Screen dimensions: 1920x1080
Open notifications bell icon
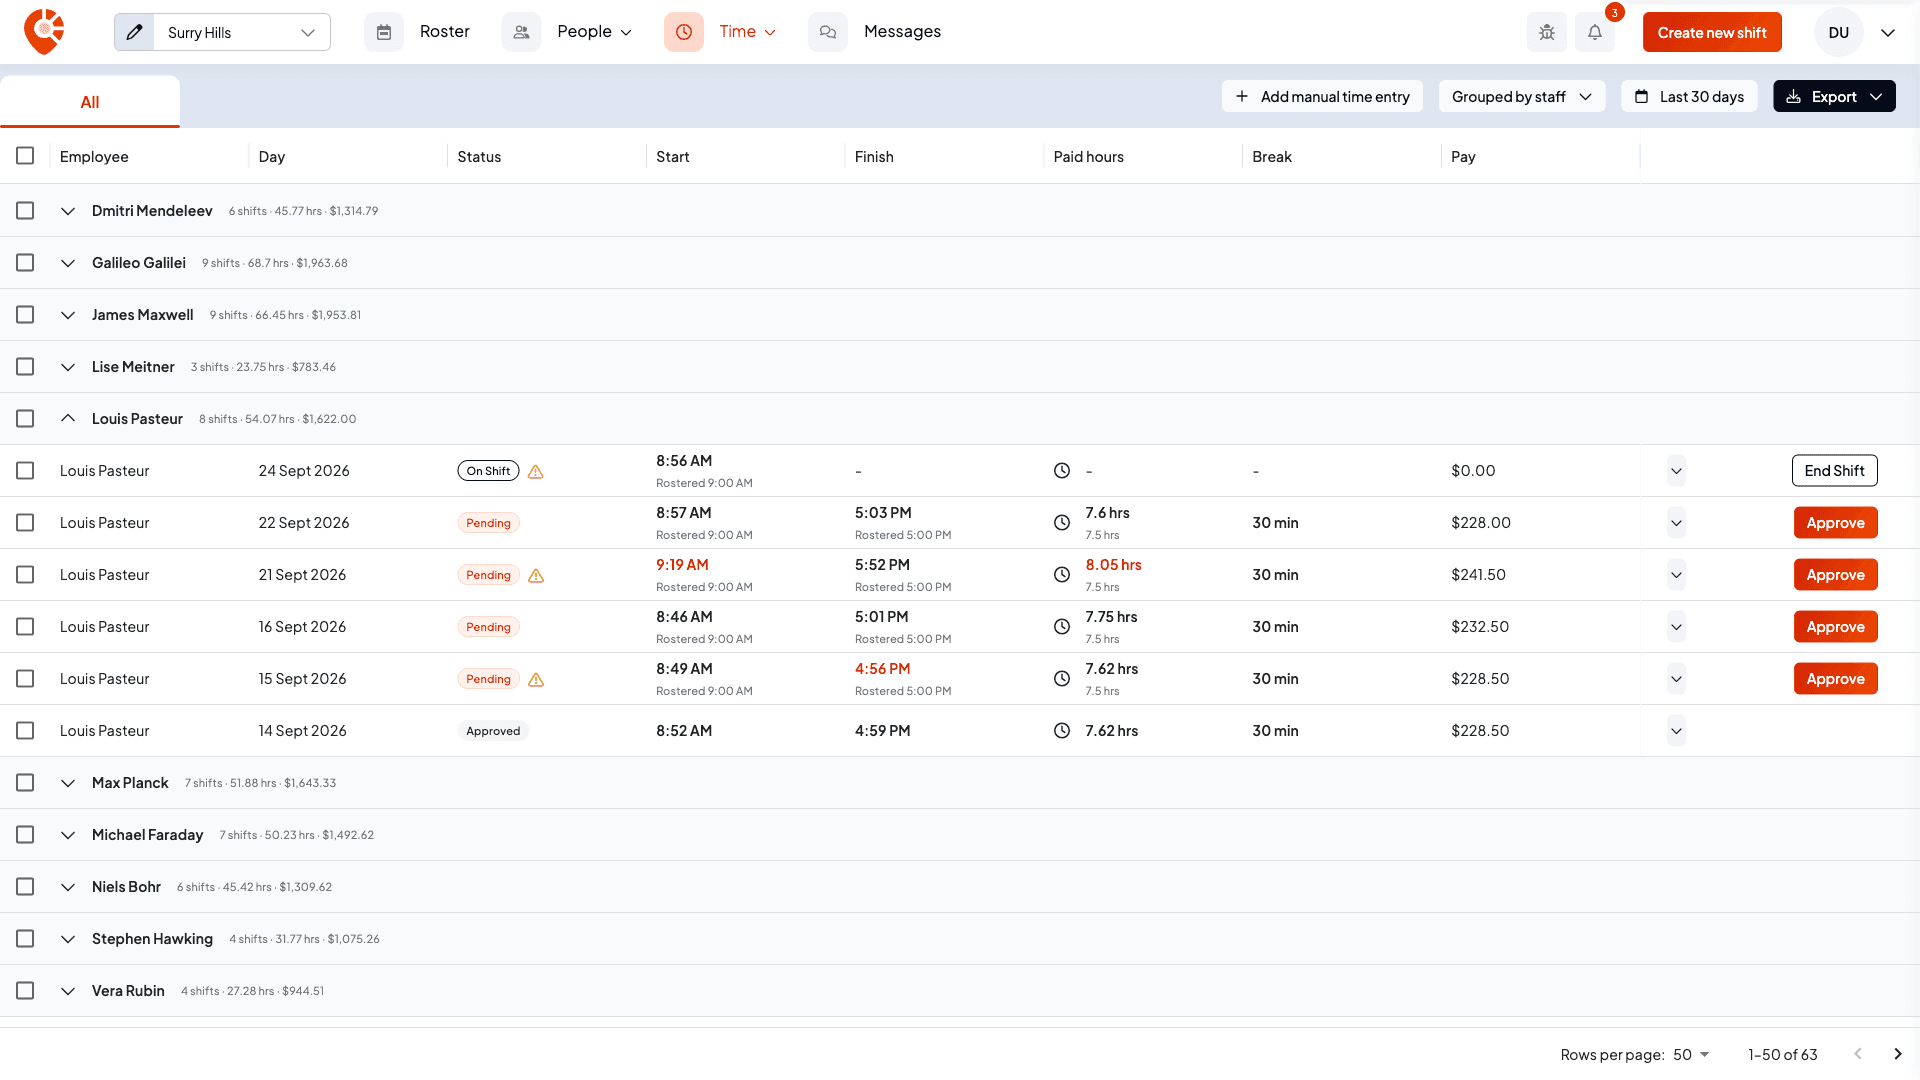(x=1595, y=32)
